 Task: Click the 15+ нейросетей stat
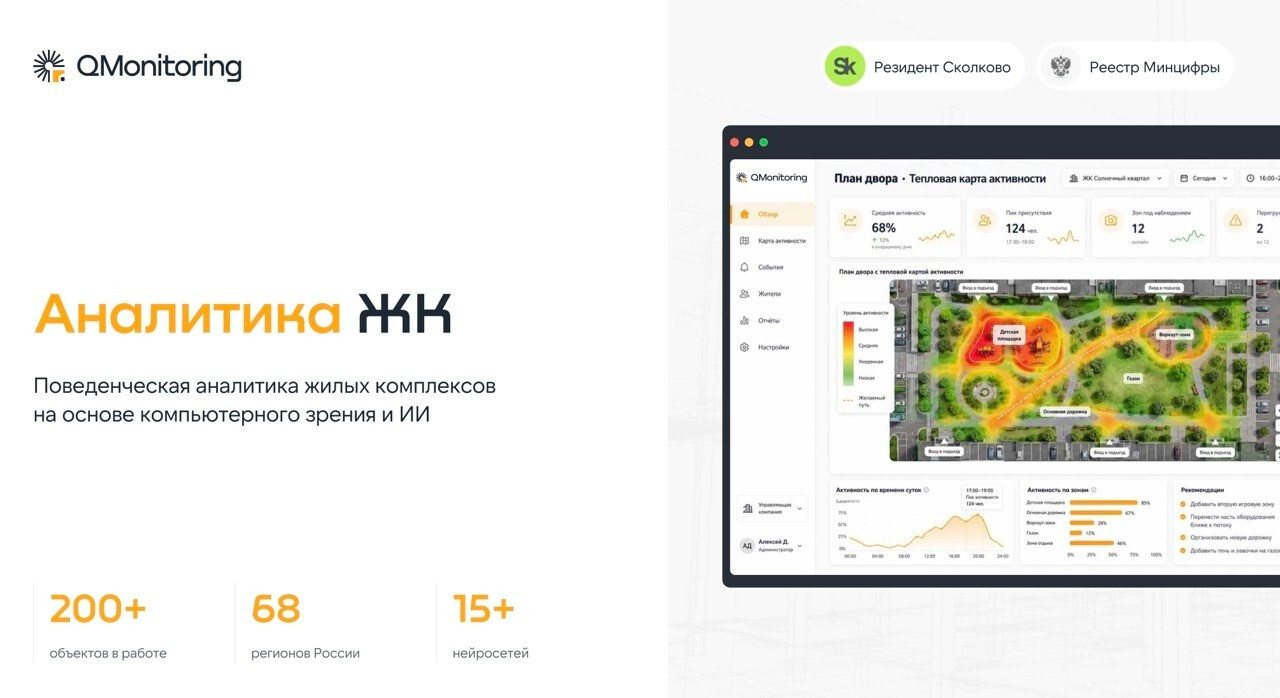pyautogui.click(x=491, y=626)
